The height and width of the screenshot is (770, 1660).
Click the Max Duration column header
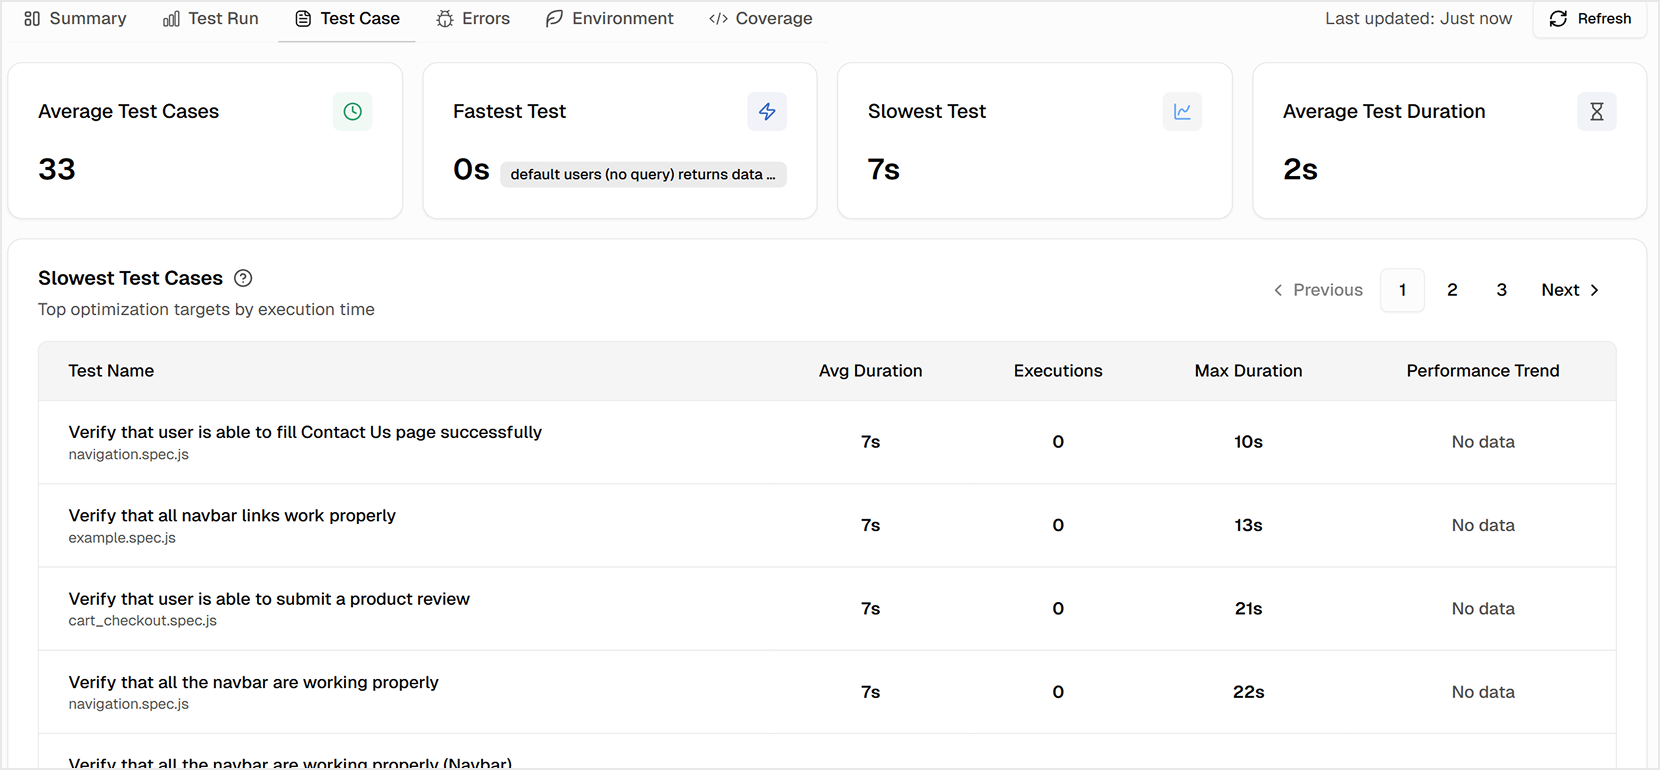coord(1248,371)
